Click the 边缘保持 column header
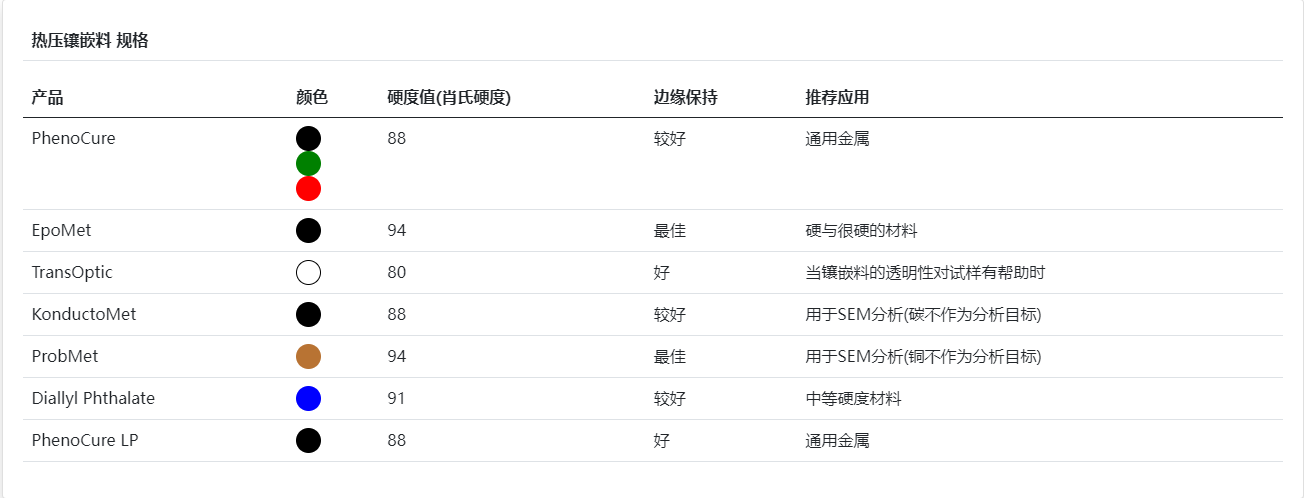 [x=685, y=97]
